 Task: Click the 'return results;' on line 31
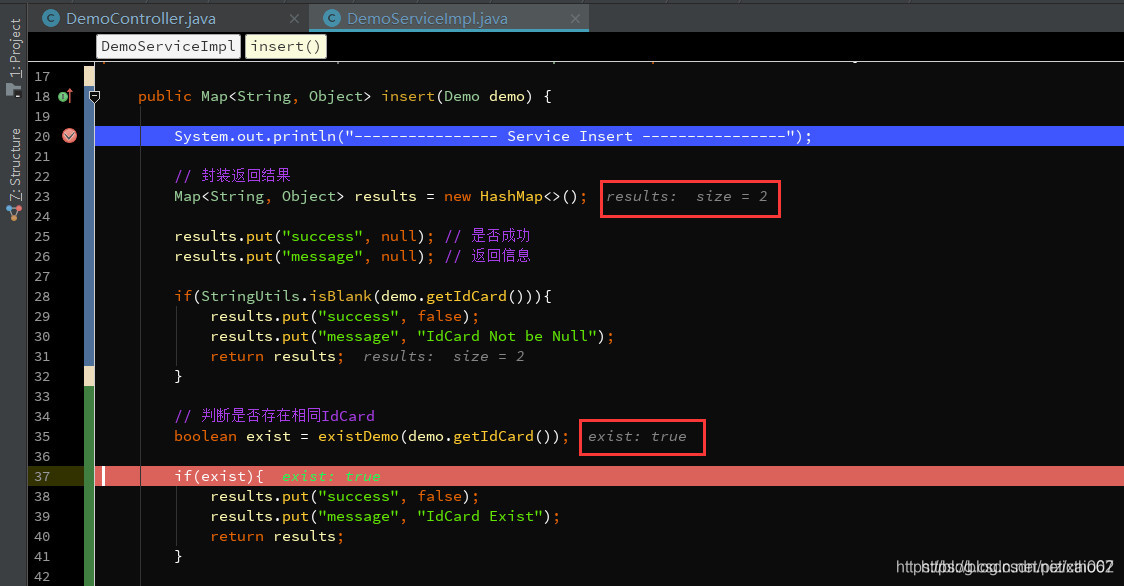click(277, 356)
